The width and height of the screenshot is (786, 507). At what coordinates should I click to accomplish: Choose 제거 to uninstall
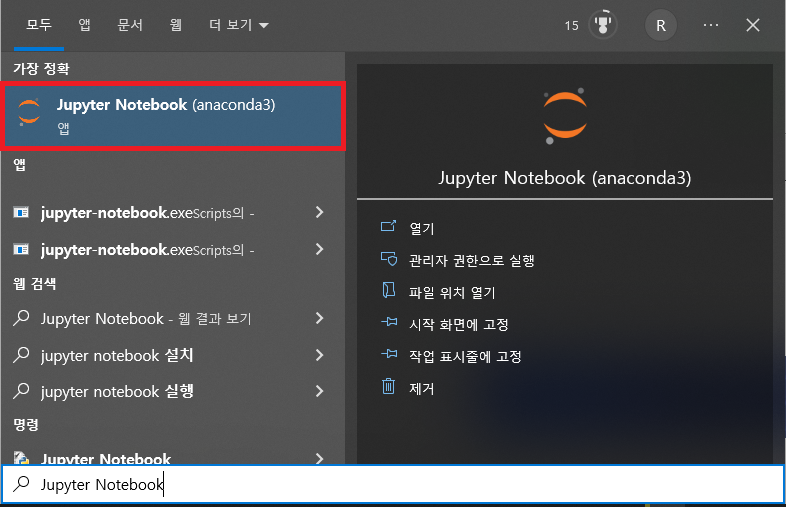pos(422,389)
